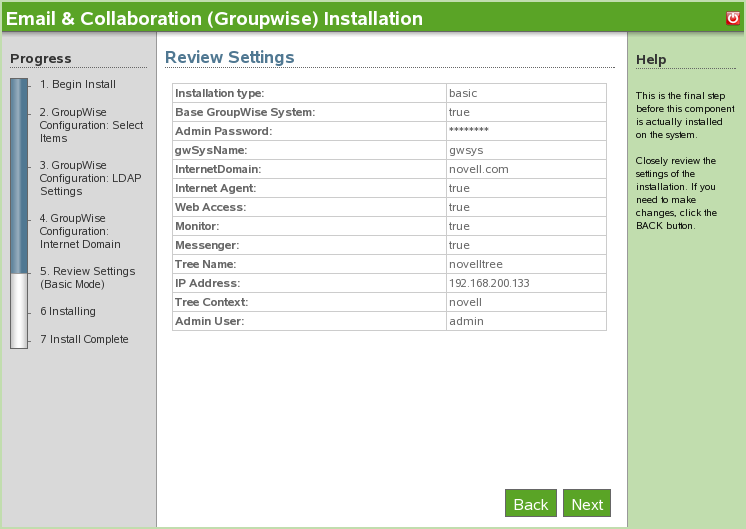The width and height of the screenshot is (746, 529).
Task: Click the Progress panel heading
Action: [x=40, y=59]
